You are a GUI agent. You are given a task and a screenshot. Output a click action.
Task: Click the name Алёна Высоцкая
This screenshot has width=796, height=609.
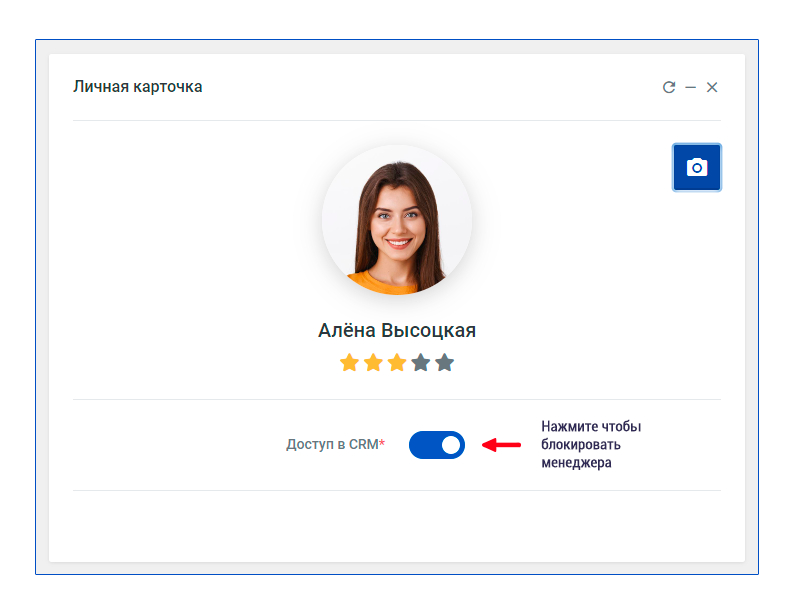397,330
